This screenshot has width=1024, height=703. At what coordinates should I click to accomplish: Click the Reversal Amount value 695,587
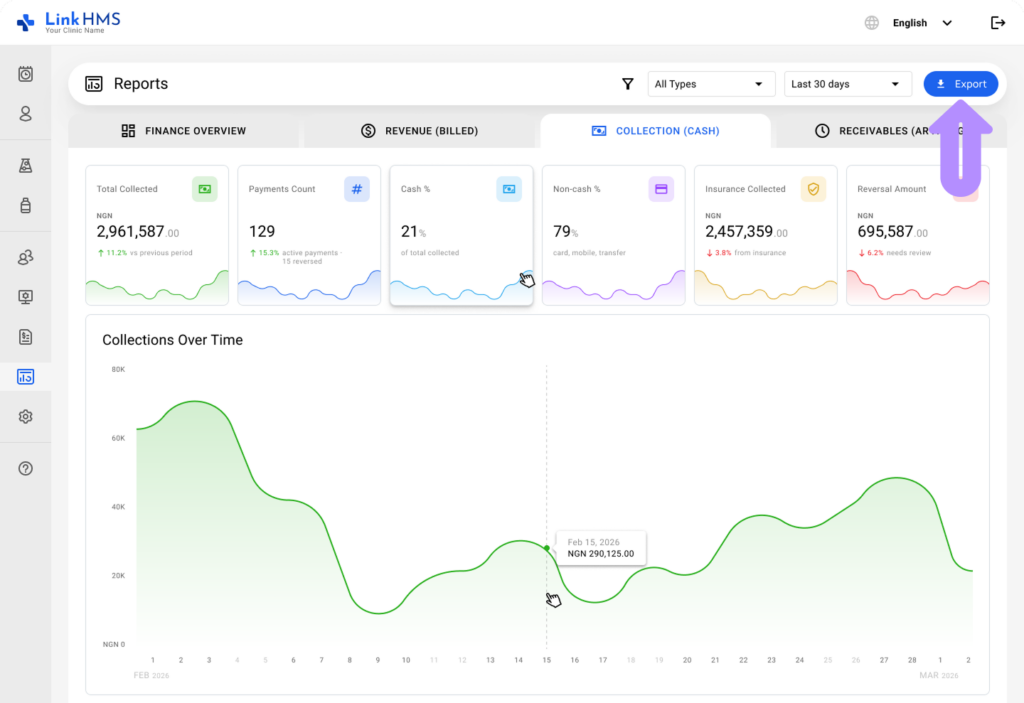(893, 232)
